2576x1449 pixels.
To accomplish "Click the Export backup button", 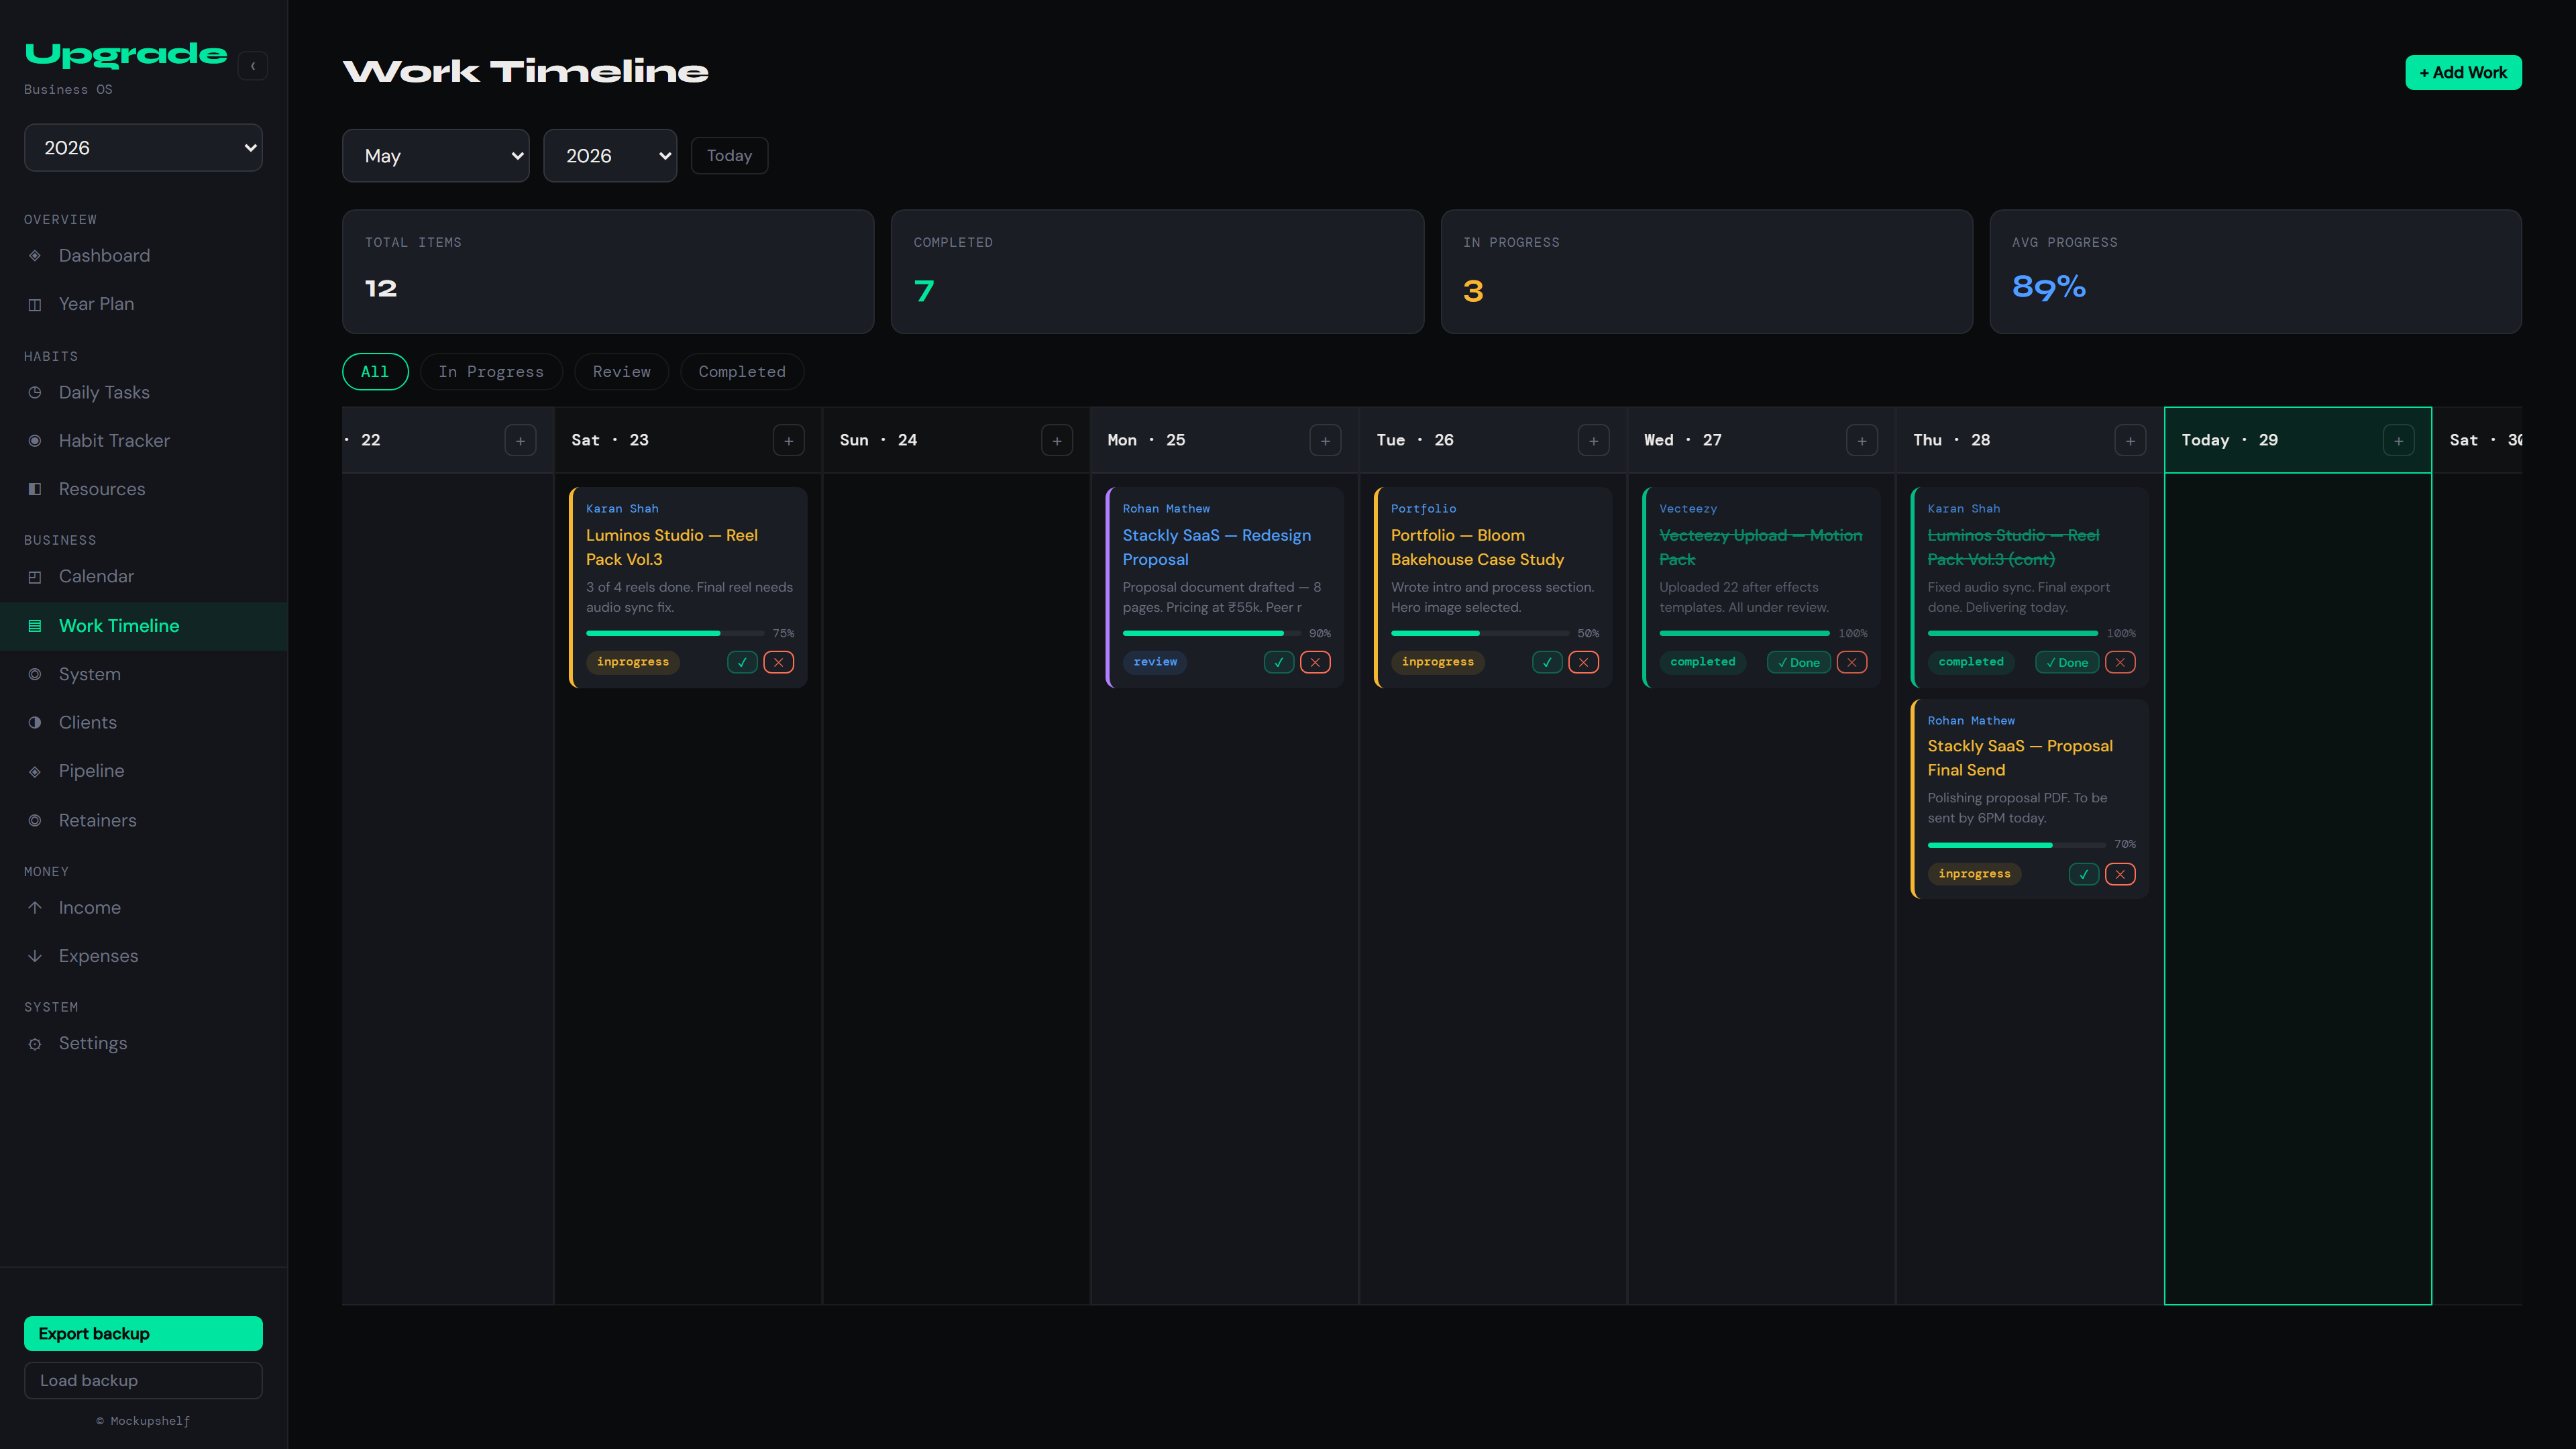I will coord(143,1334).
